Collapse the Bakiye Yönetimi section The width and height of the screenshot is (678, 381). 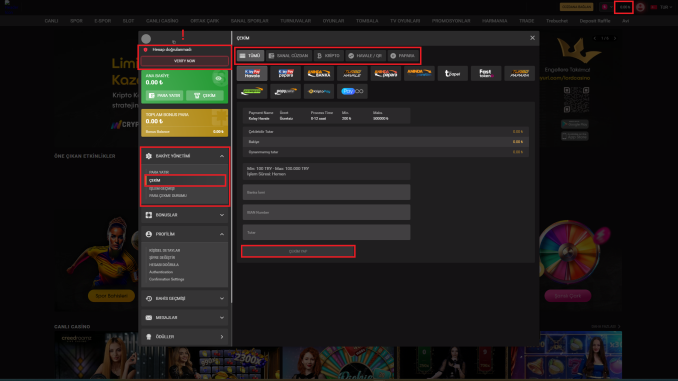[222, 156]
